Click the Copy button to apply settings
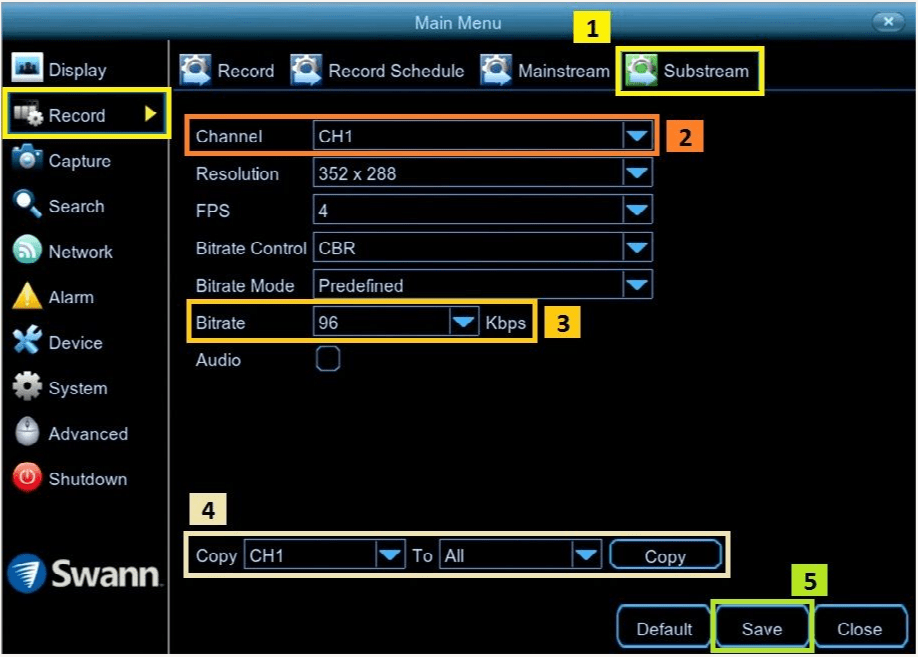The image size is (918, 657). tap(664, 555)
